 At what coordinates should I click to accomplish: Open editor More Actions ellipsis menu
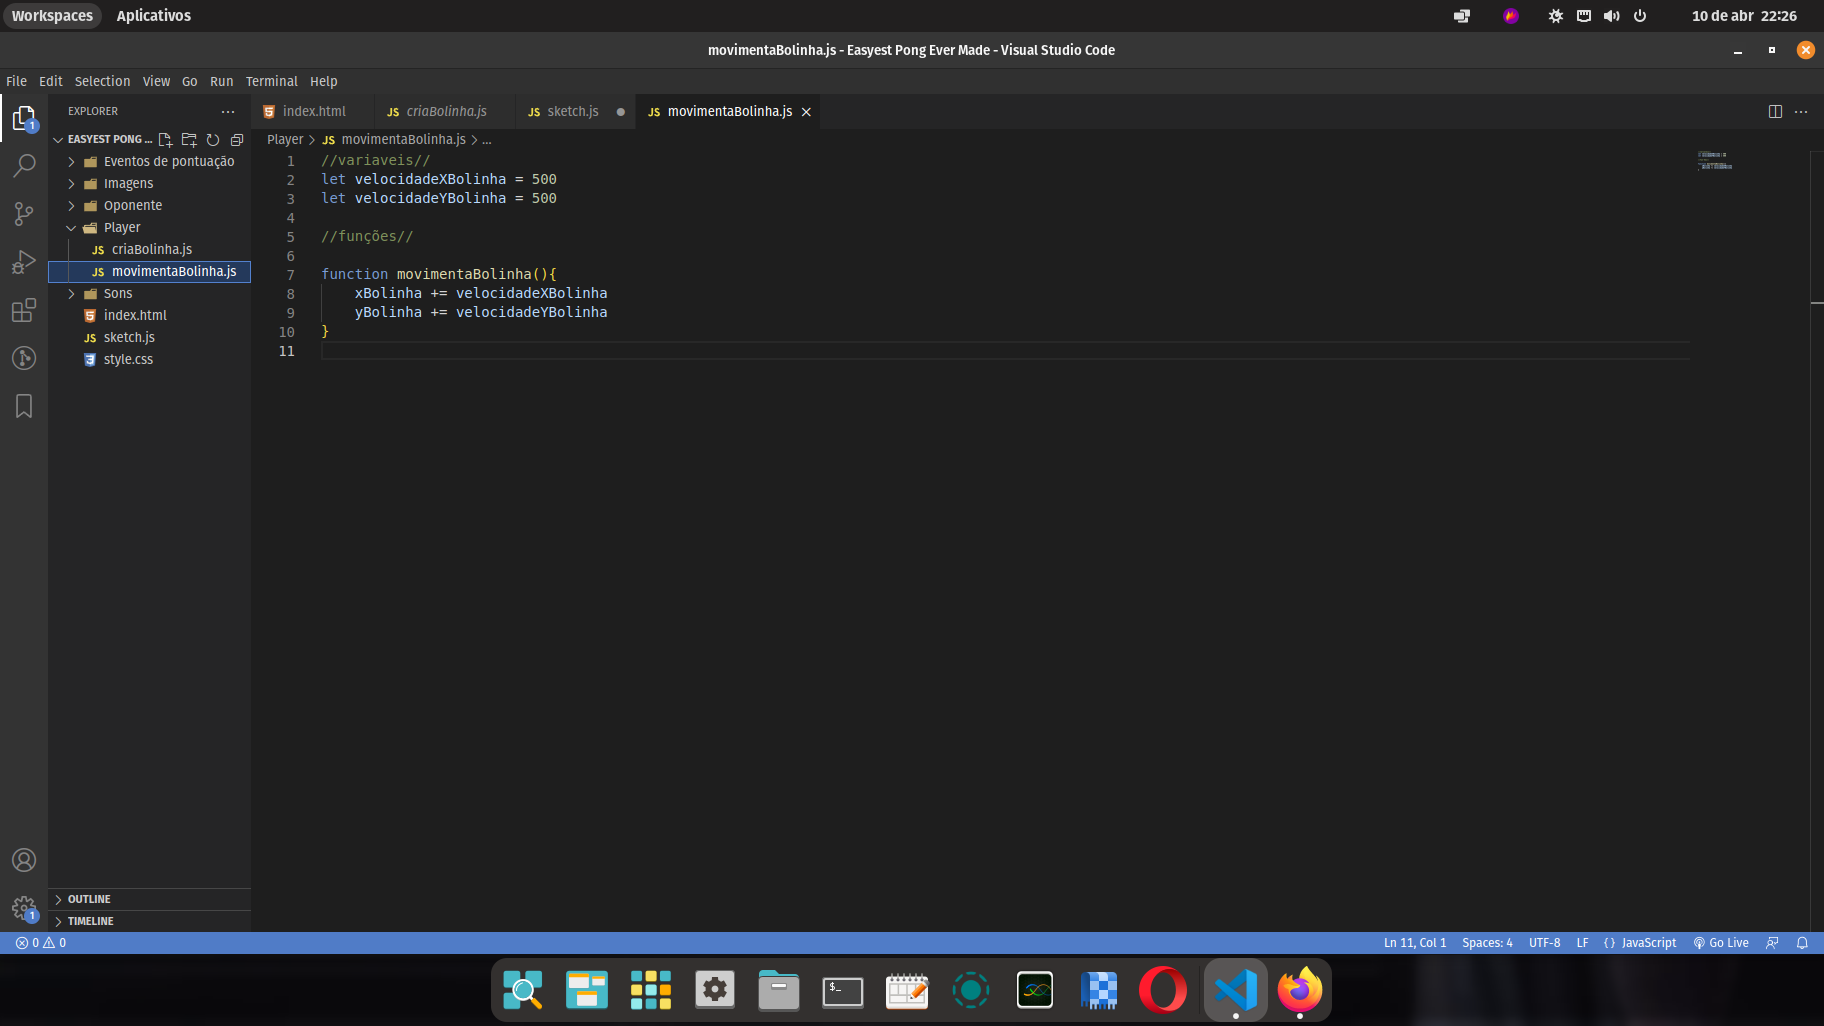click(1801, 112)
